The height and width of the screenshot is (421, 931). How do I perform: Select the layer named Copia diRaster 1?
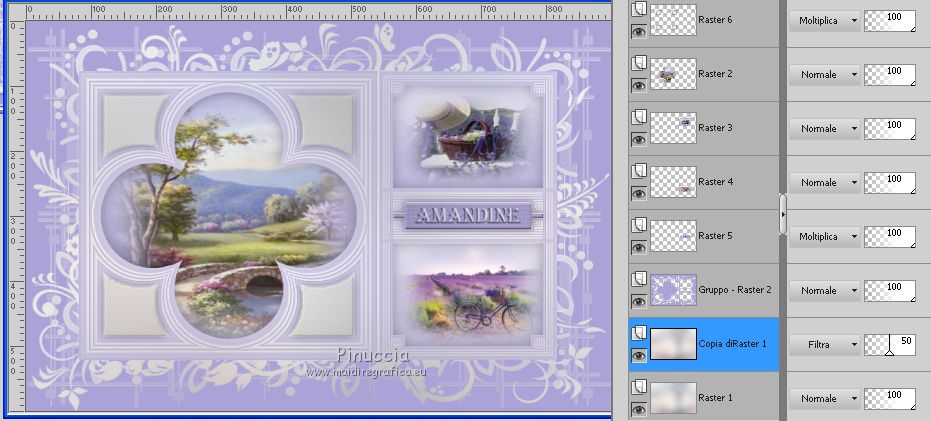733,344
